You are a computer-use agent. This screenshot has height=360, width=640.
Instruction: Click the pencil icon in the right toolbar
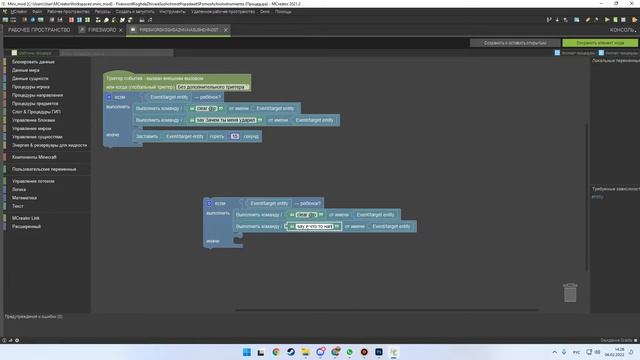point(588,20)
